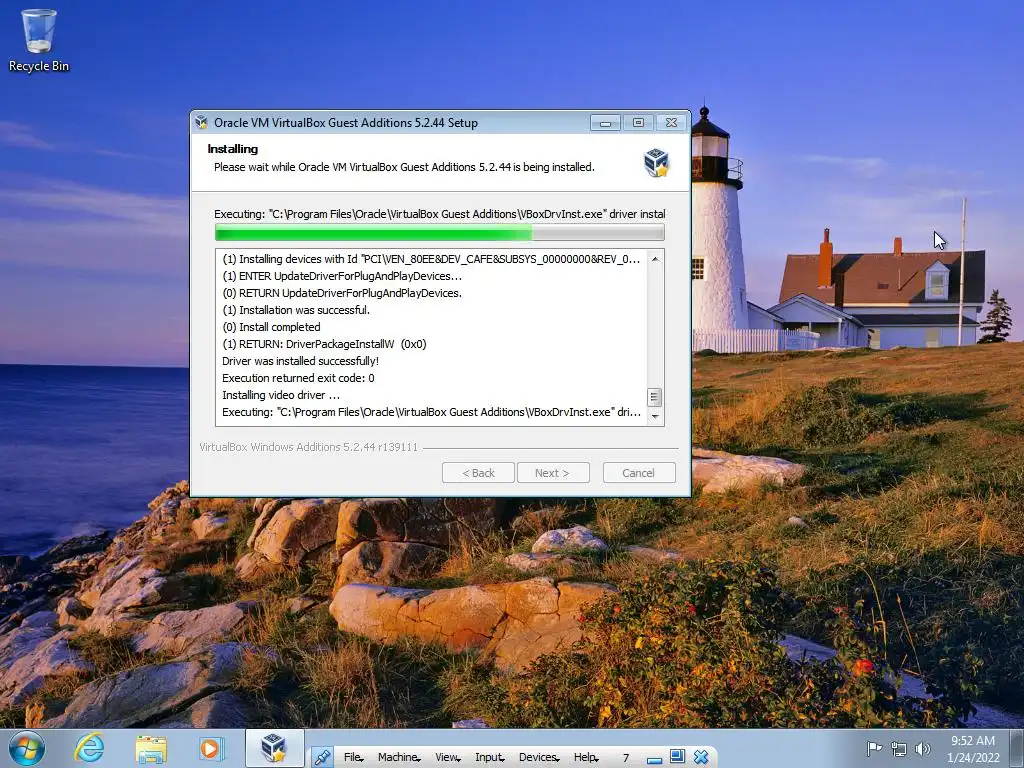Open Action Center flag tray icon

point(874,748)
